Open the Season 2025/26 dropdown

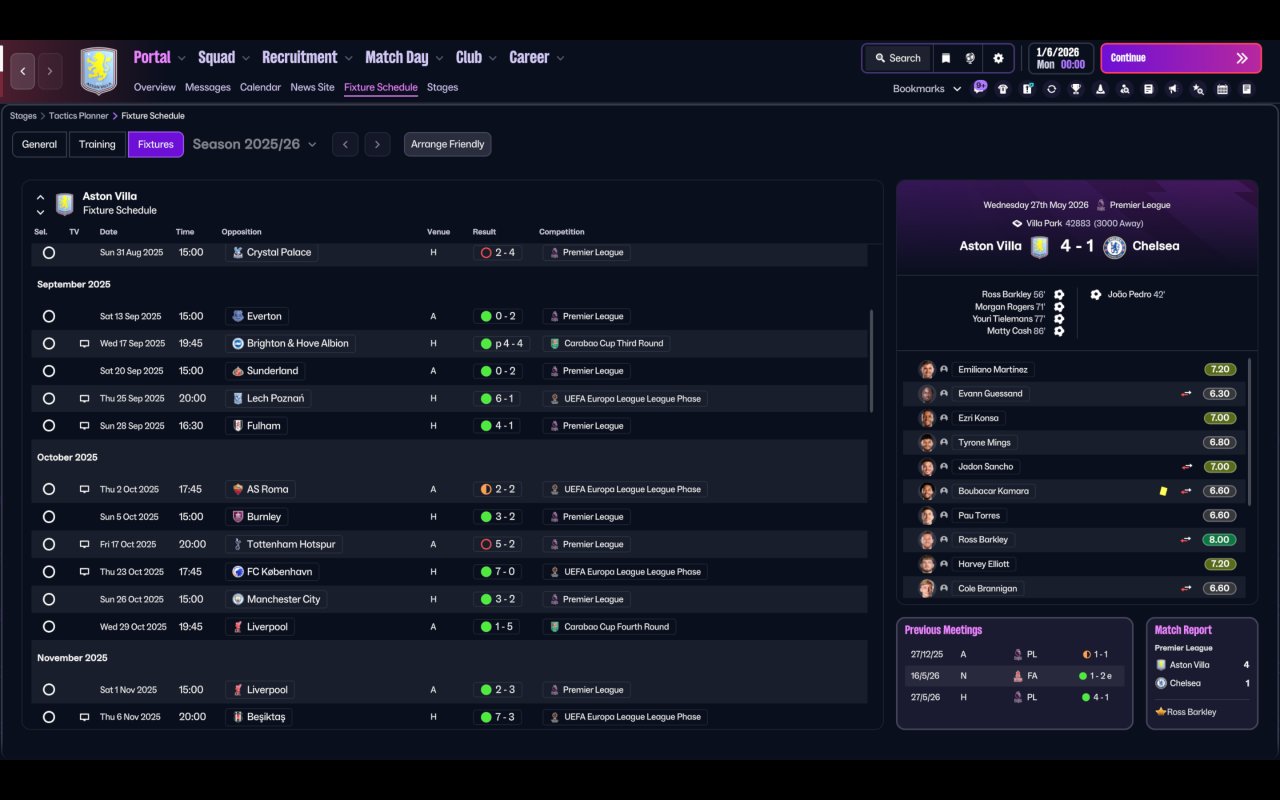pos(254,144)
